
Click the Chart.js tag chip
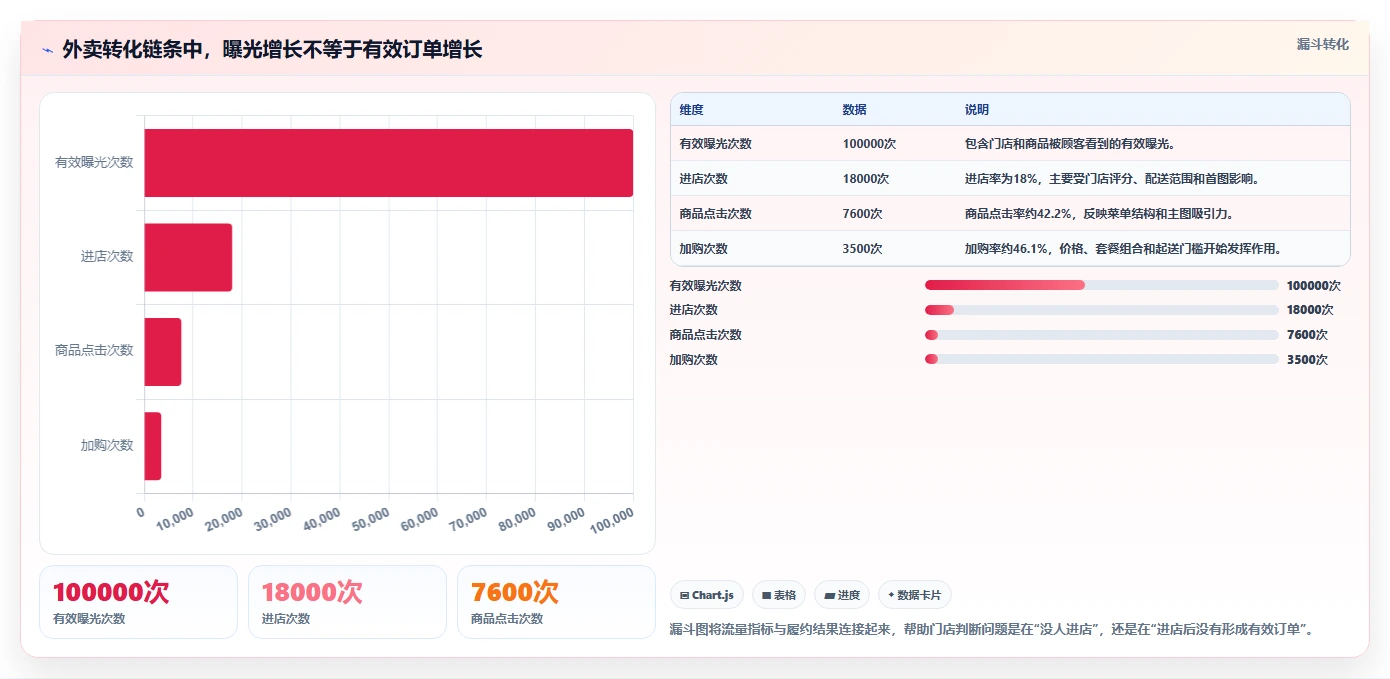pyautogui.click(x=707, y=595)
